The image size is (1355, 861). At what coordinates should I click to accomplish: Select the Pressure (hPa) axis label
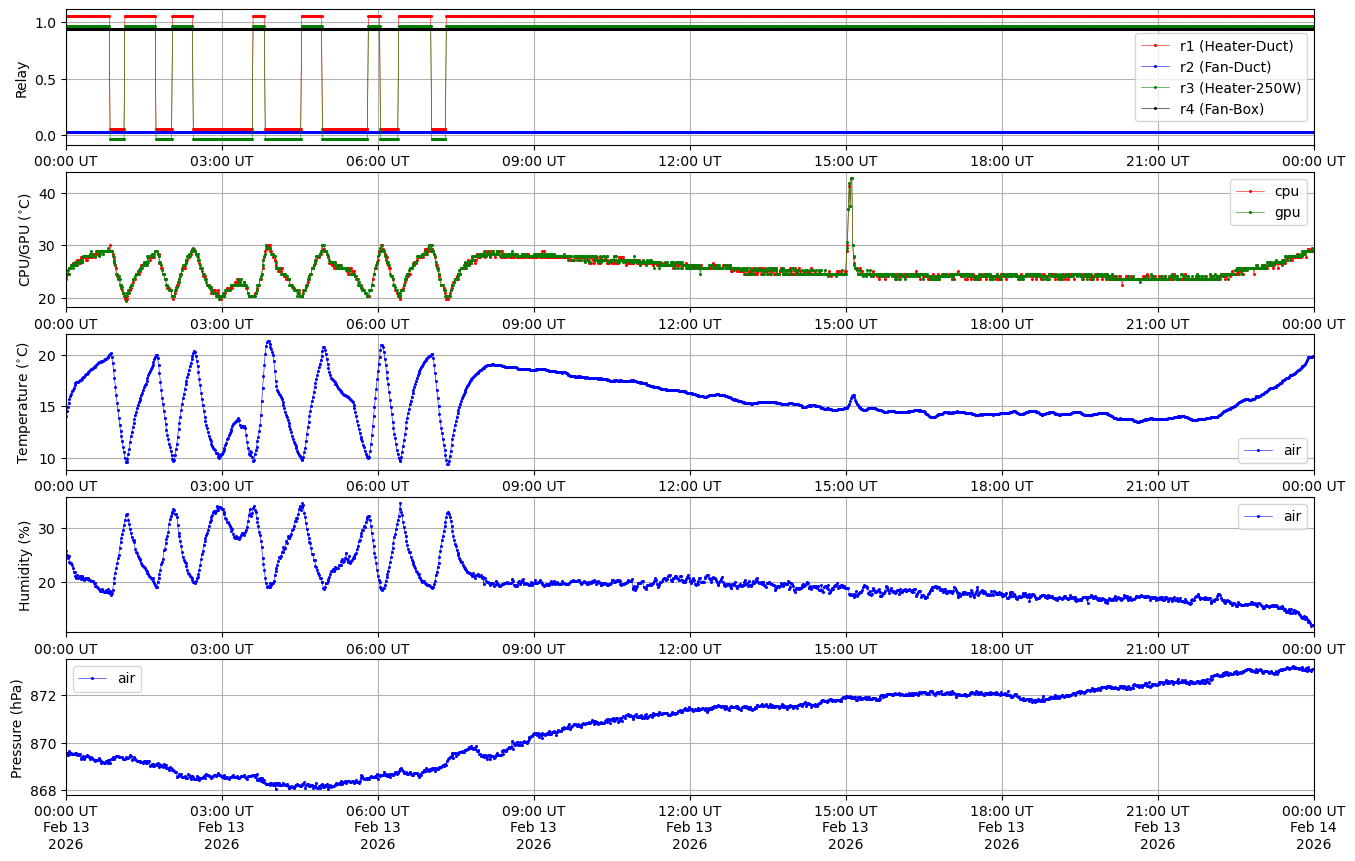[x=17, y=727]
